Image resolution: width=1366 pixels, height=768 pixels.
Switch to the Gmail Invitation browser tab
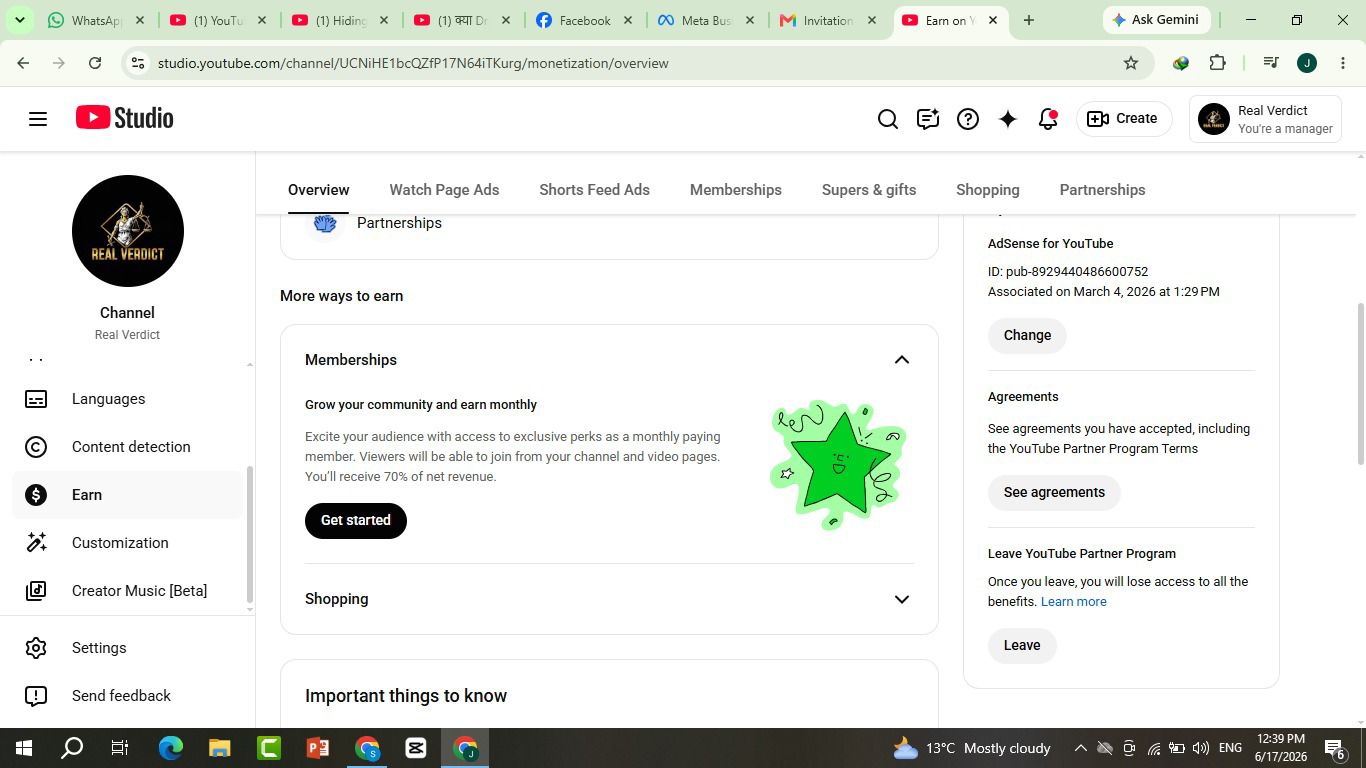[829, 20]
